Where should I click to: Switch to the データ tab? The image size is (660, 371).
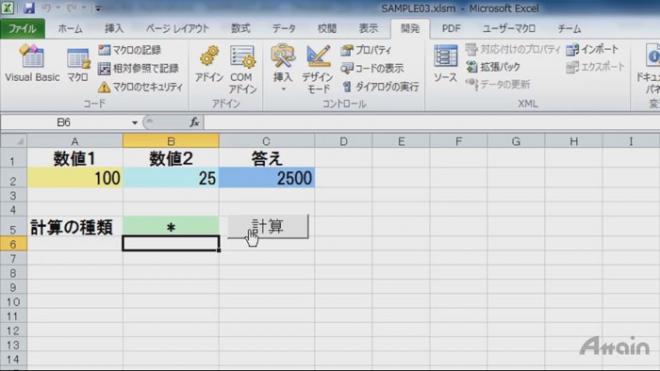tap(284, 29)
